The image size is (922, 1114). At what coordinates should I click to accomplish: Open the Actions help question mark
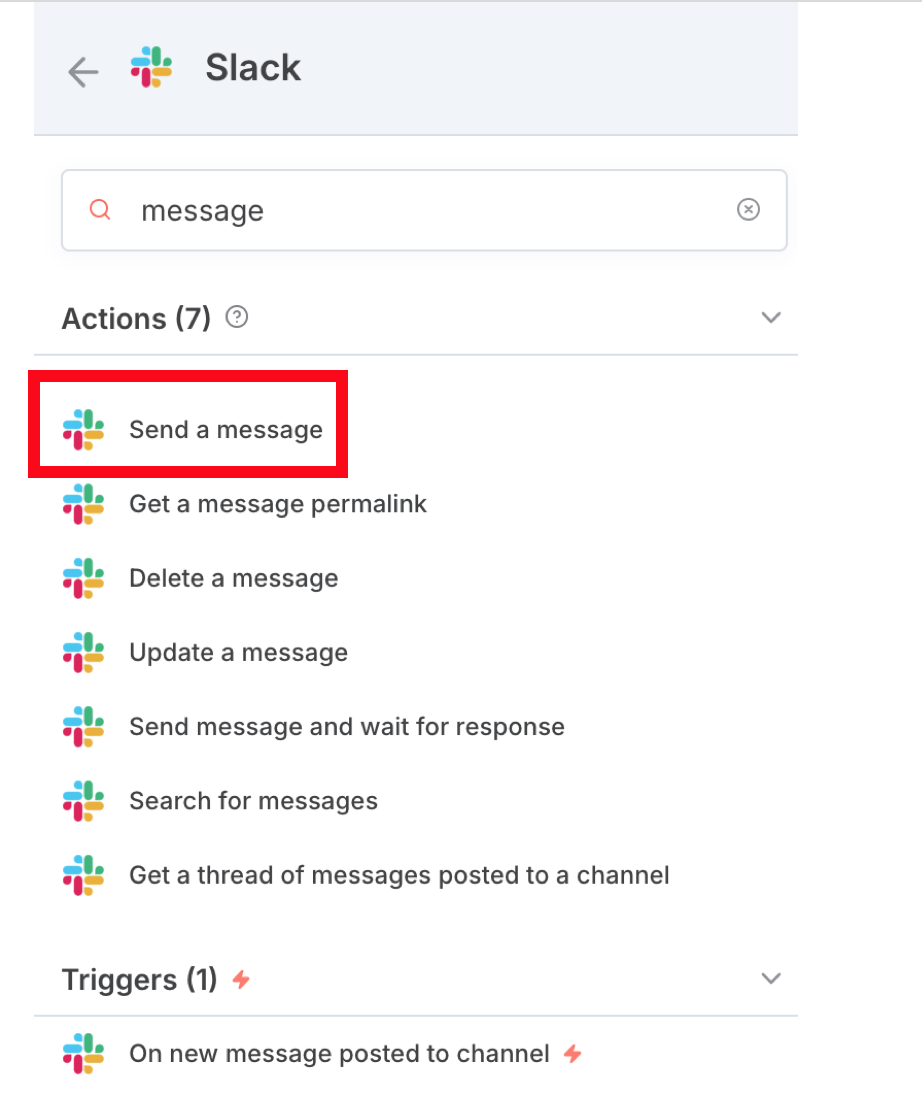coord(237,317)
